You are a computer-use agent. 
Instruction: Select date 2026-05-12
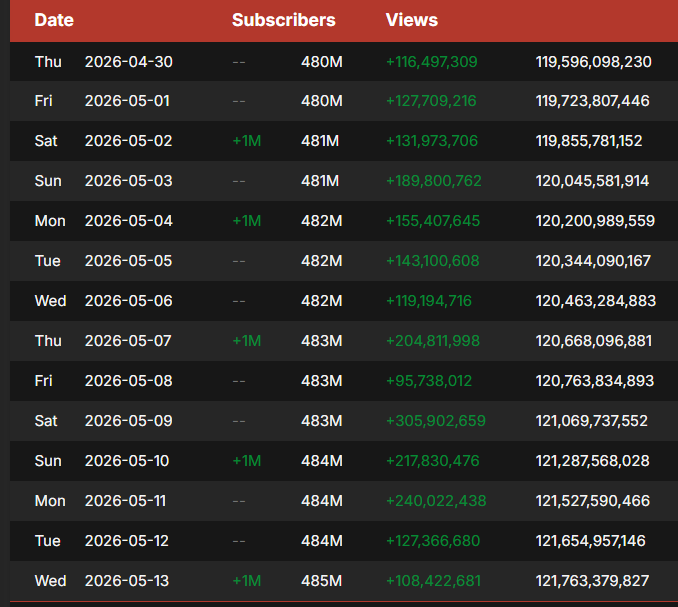pyautogui.click(x=127, y=541)
